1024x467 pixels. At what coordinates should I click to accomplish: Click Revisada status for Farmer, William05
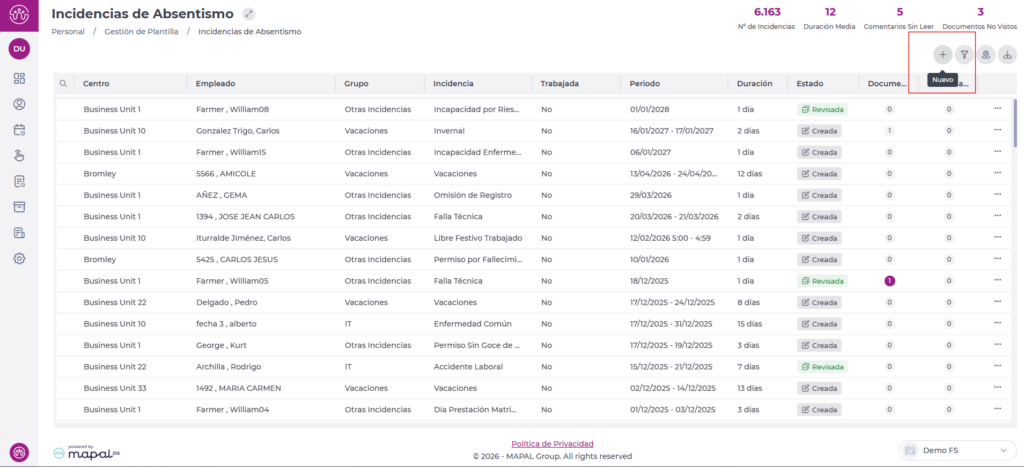pos(822,281)
